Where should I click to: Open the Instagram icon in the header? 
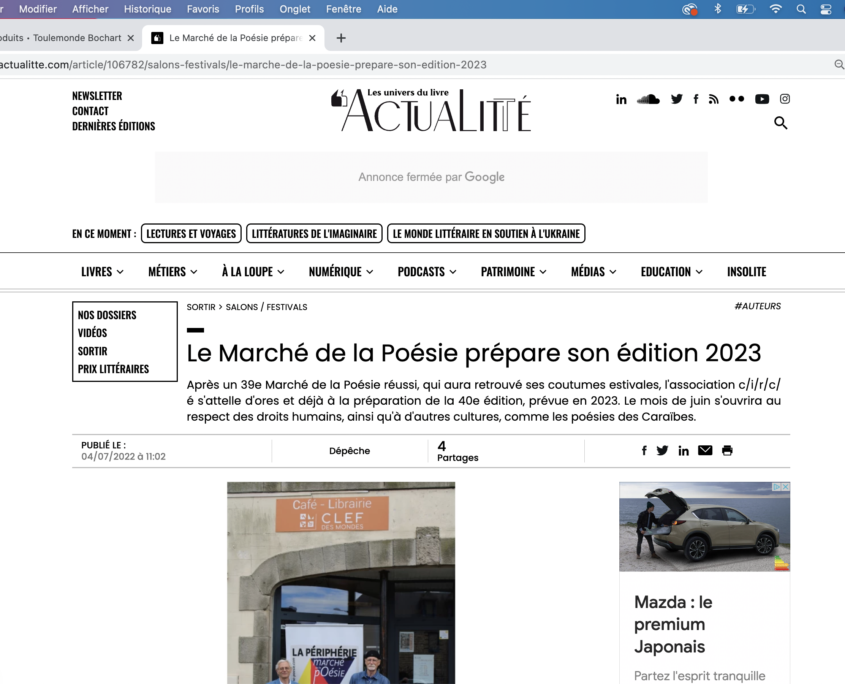tap(785, 99)
